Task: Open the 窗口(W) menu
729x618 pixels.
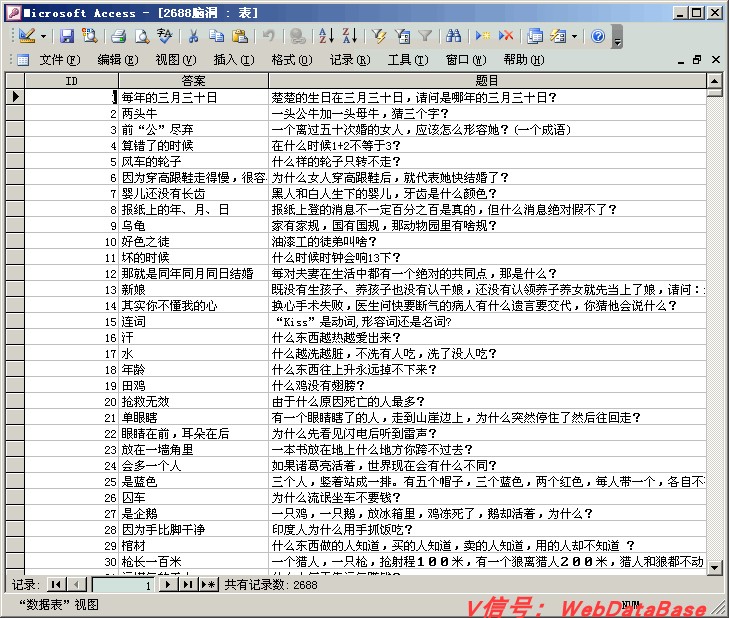Action: click(466, 60)
